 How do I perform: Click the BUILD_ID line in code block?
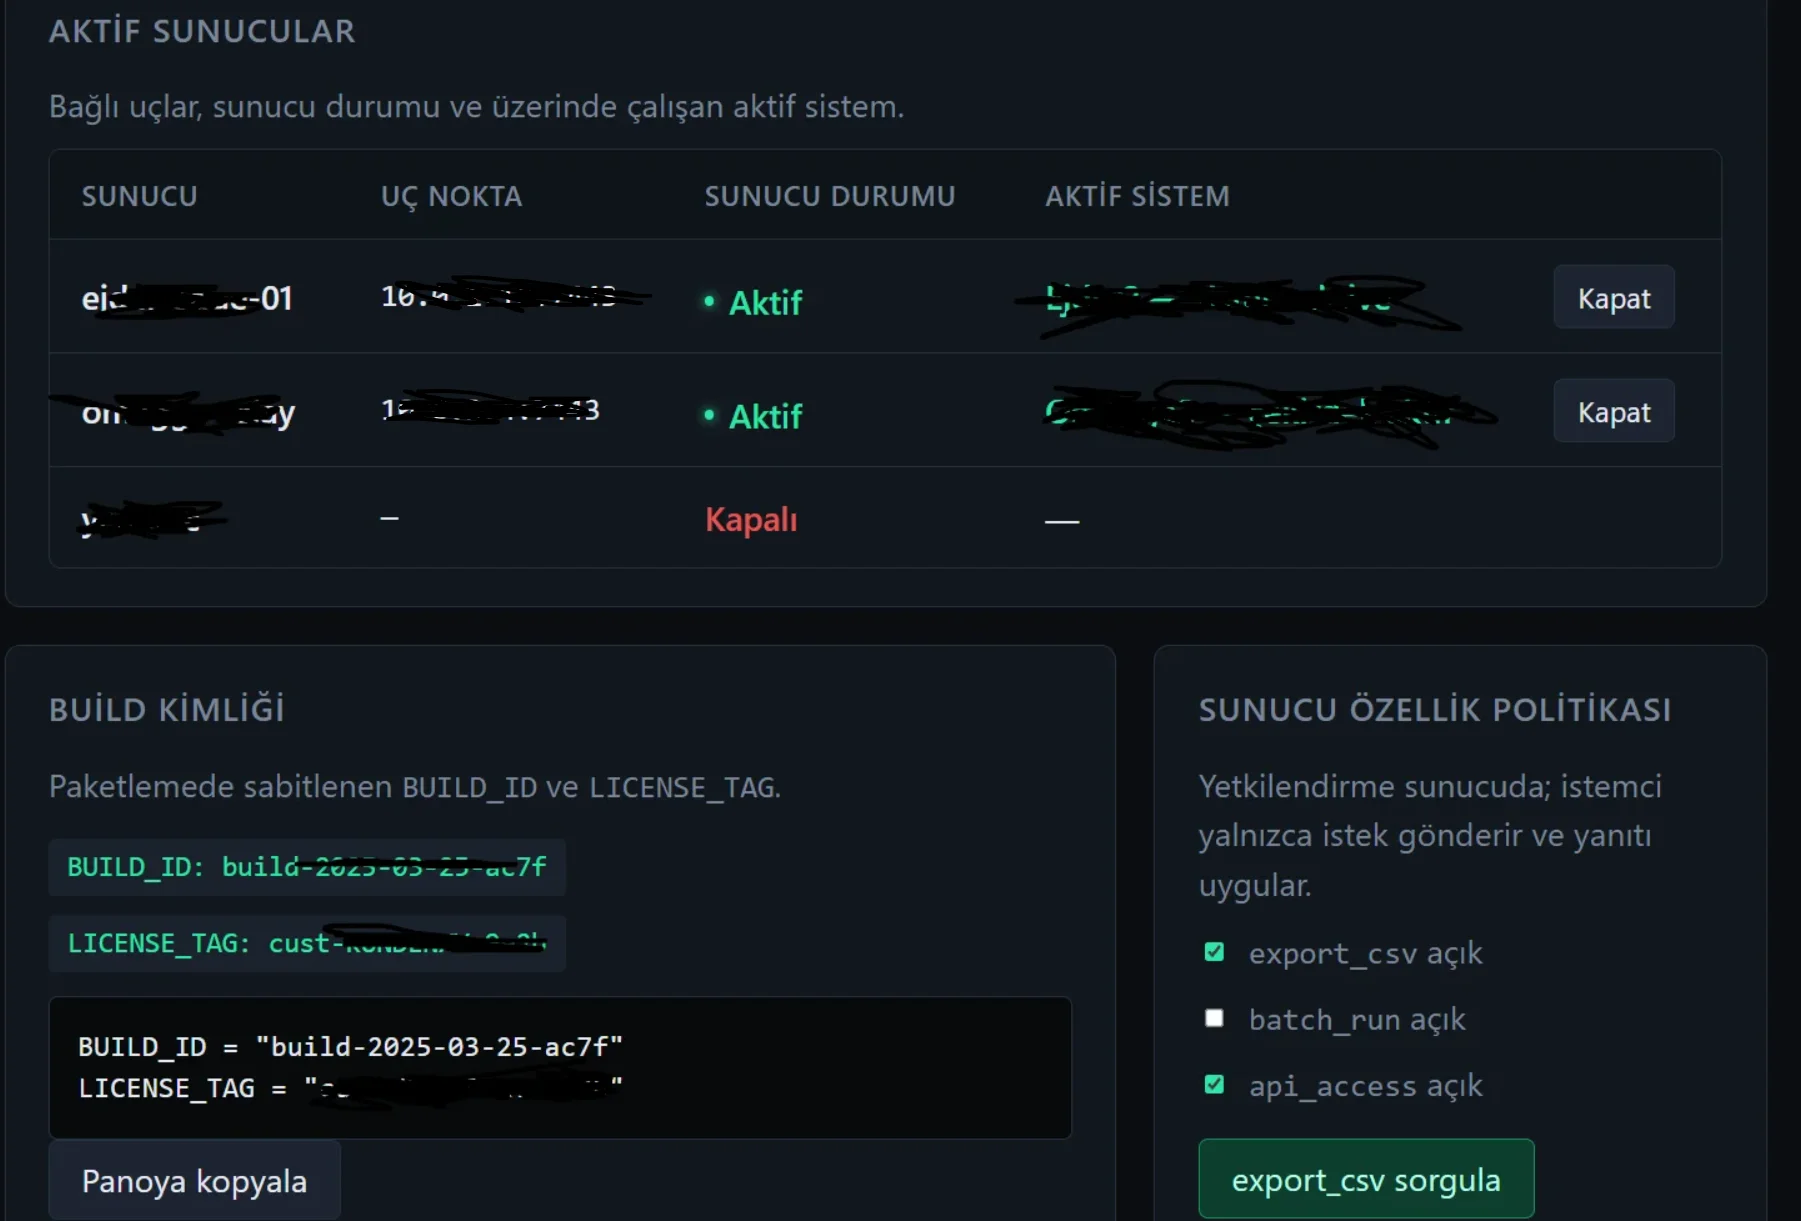tap(351, 1047)
